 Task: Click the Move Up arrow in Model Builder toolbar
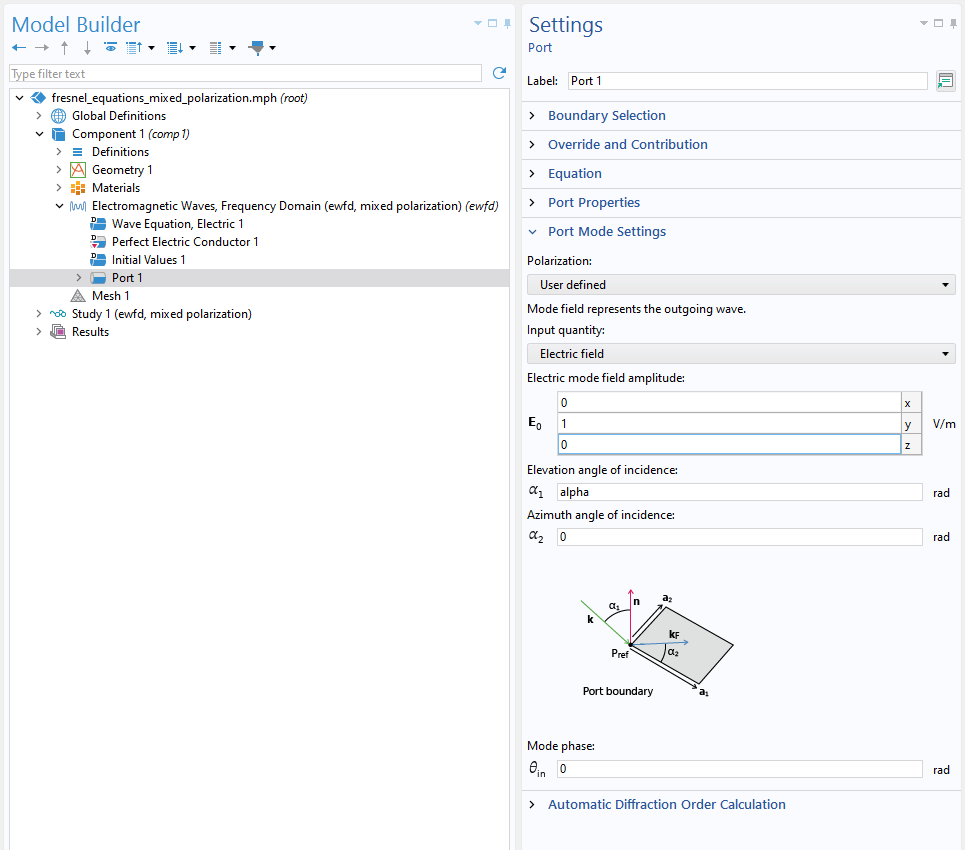click(64, 47)
